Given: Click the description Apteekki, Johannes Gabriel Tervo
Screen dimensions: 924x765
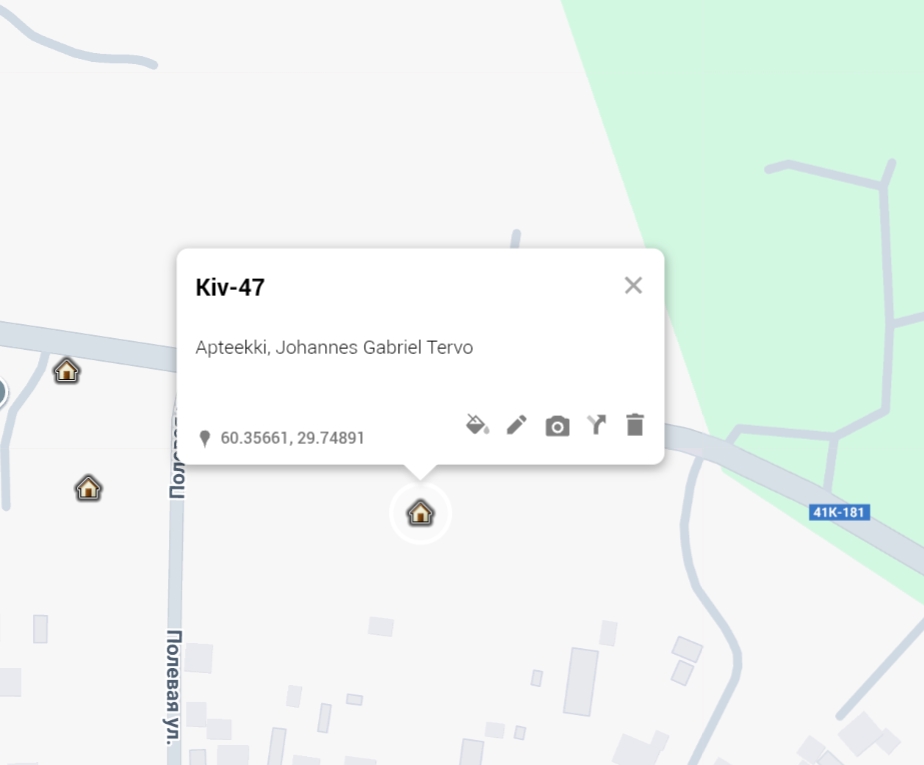Looking at the screenshot, I should pos(334,347).
